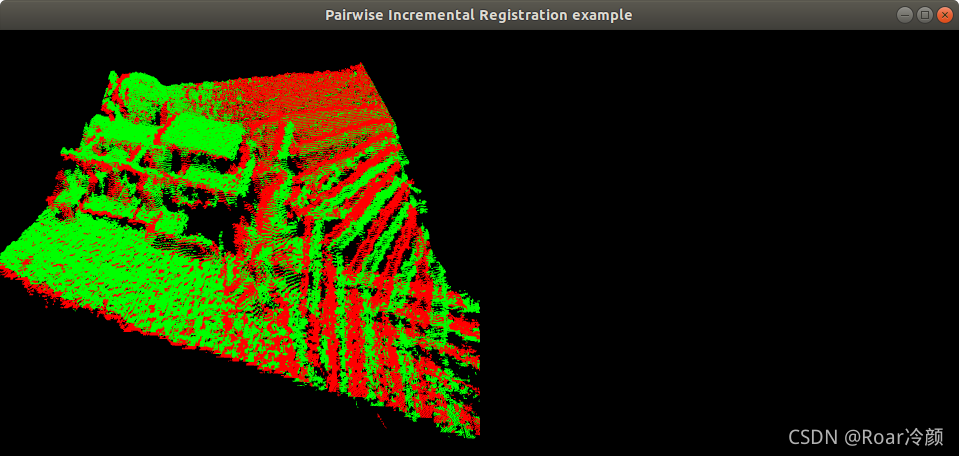
Task: Minimize the Pairwise Incremental Registration window
Action: pyautogui.click(x=905, y=15)
